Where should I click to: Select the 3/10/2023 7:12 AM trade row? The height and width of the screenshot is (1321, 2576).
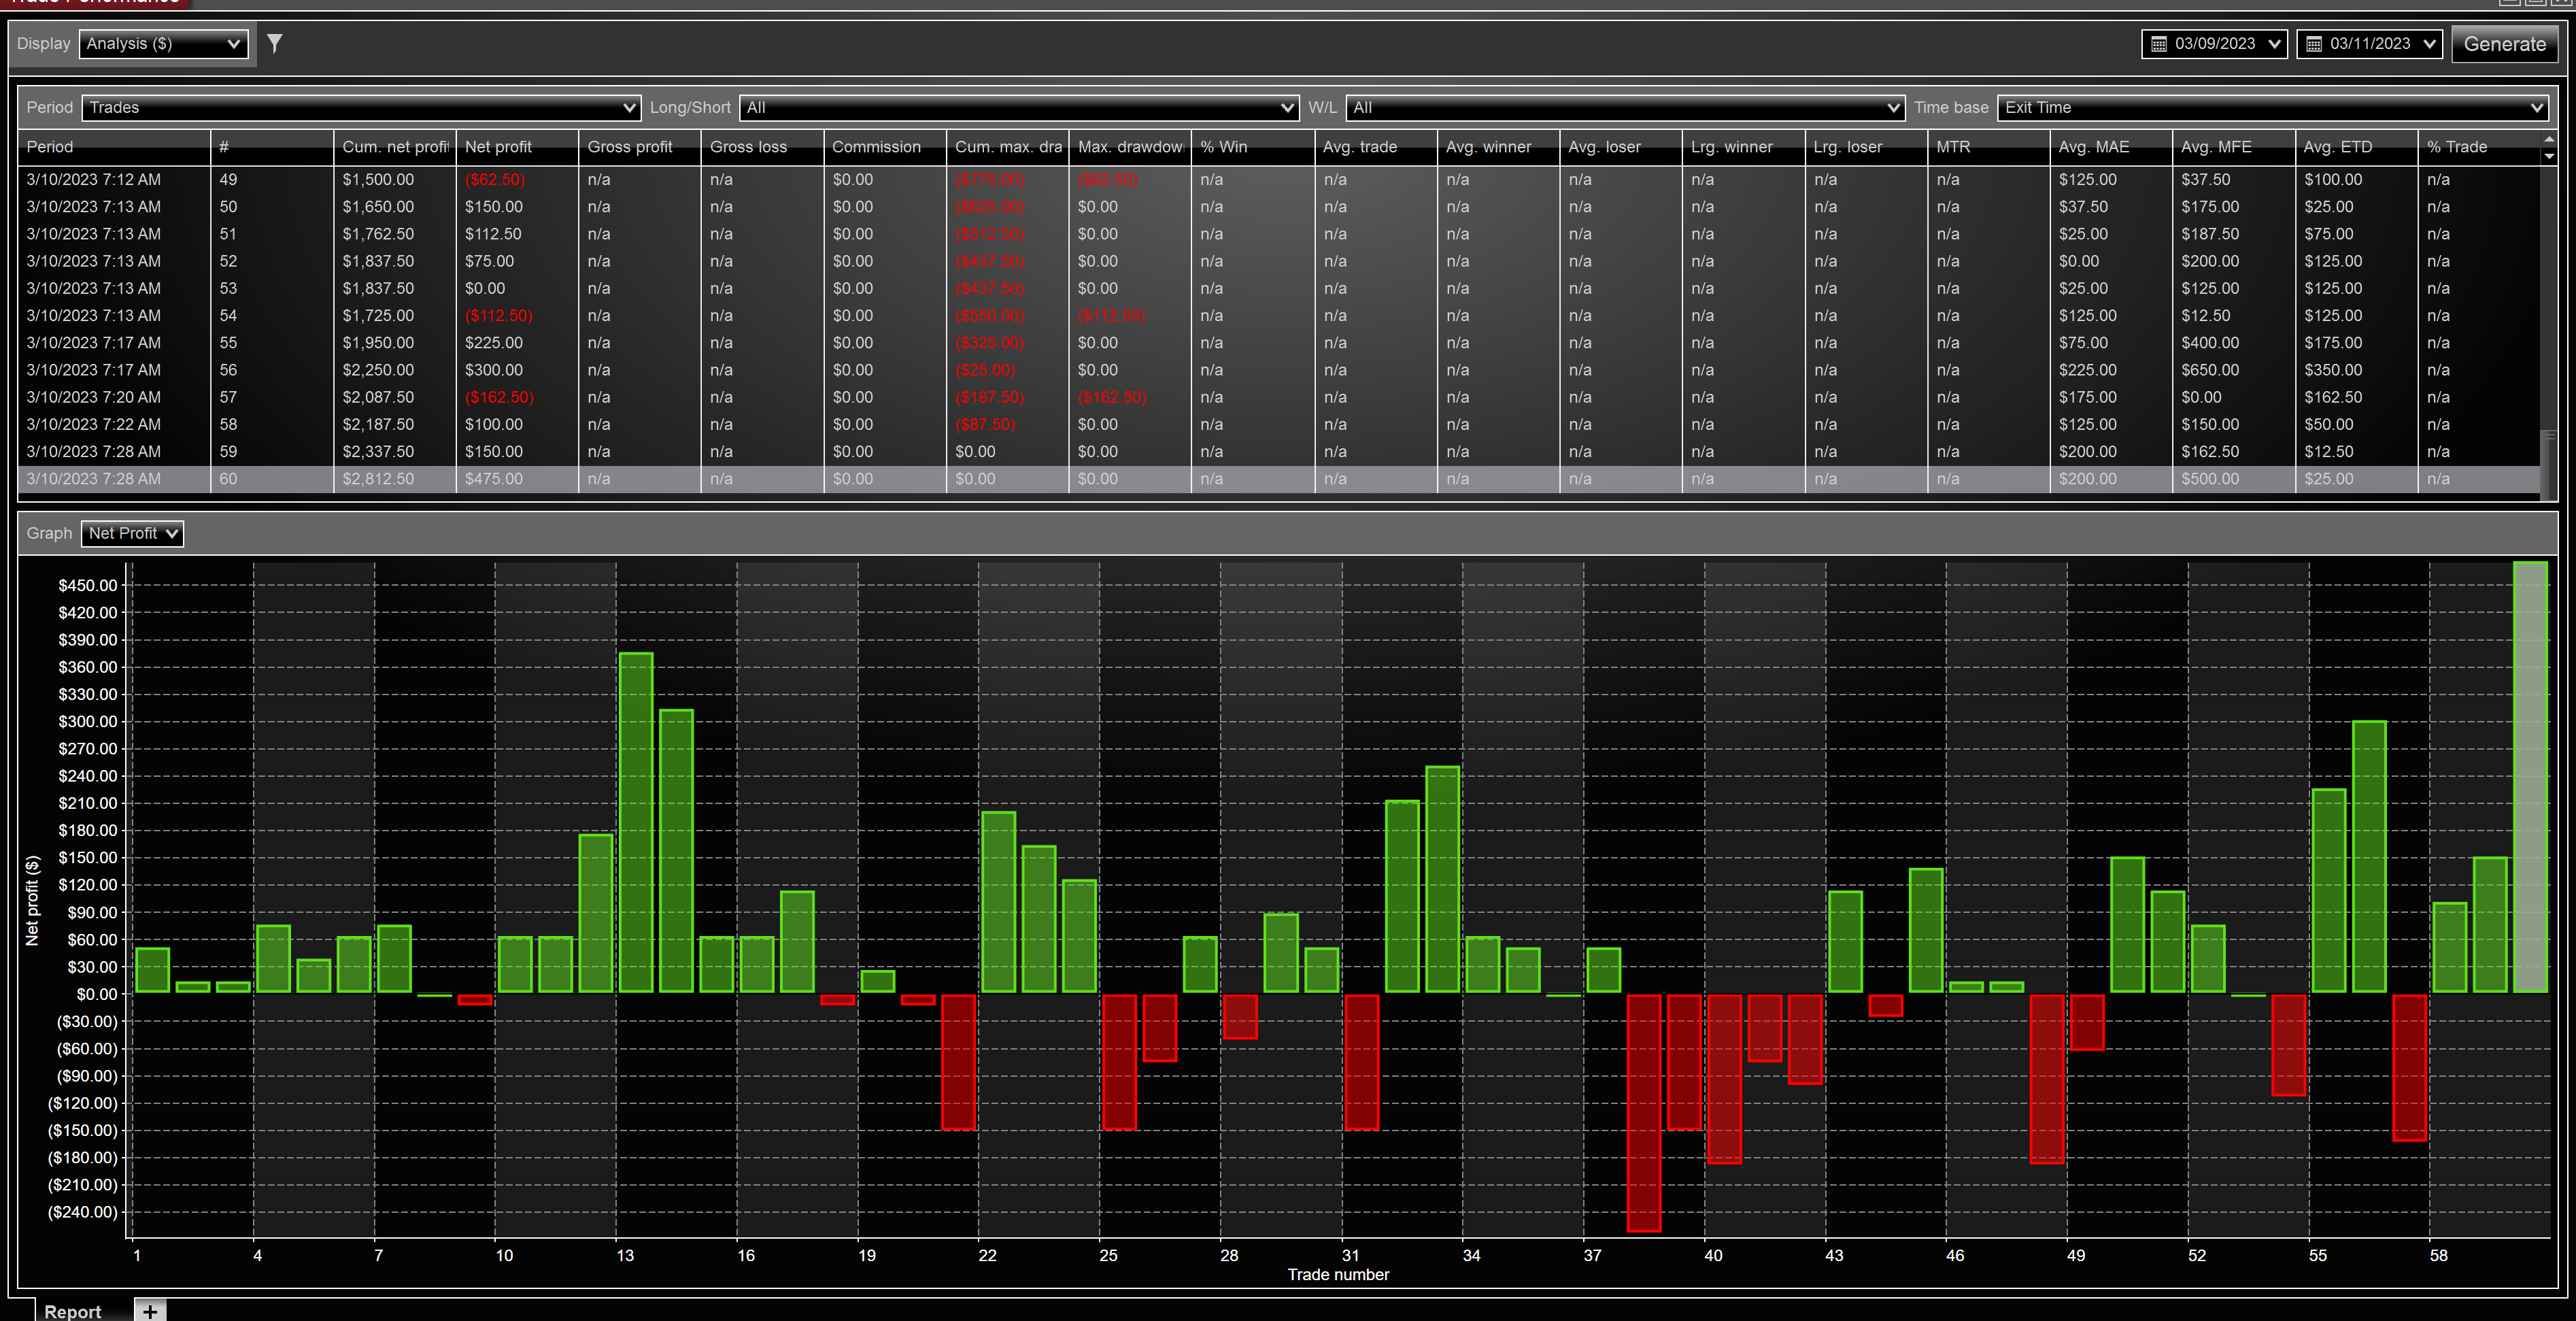(1279, 180)
